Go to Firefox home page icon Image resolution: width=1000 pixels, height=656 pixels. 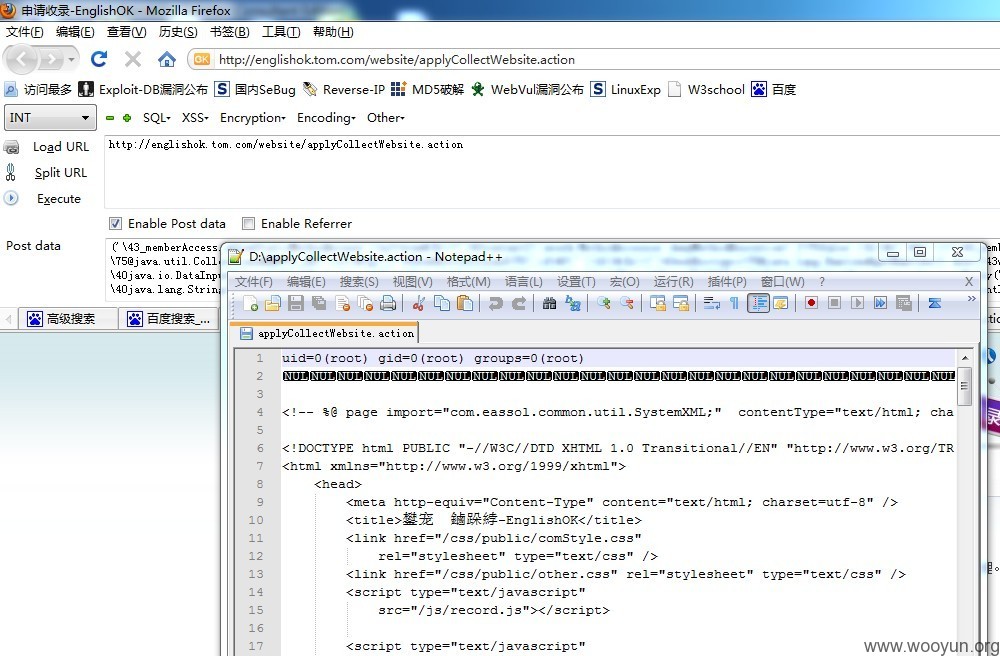[166, 60]
